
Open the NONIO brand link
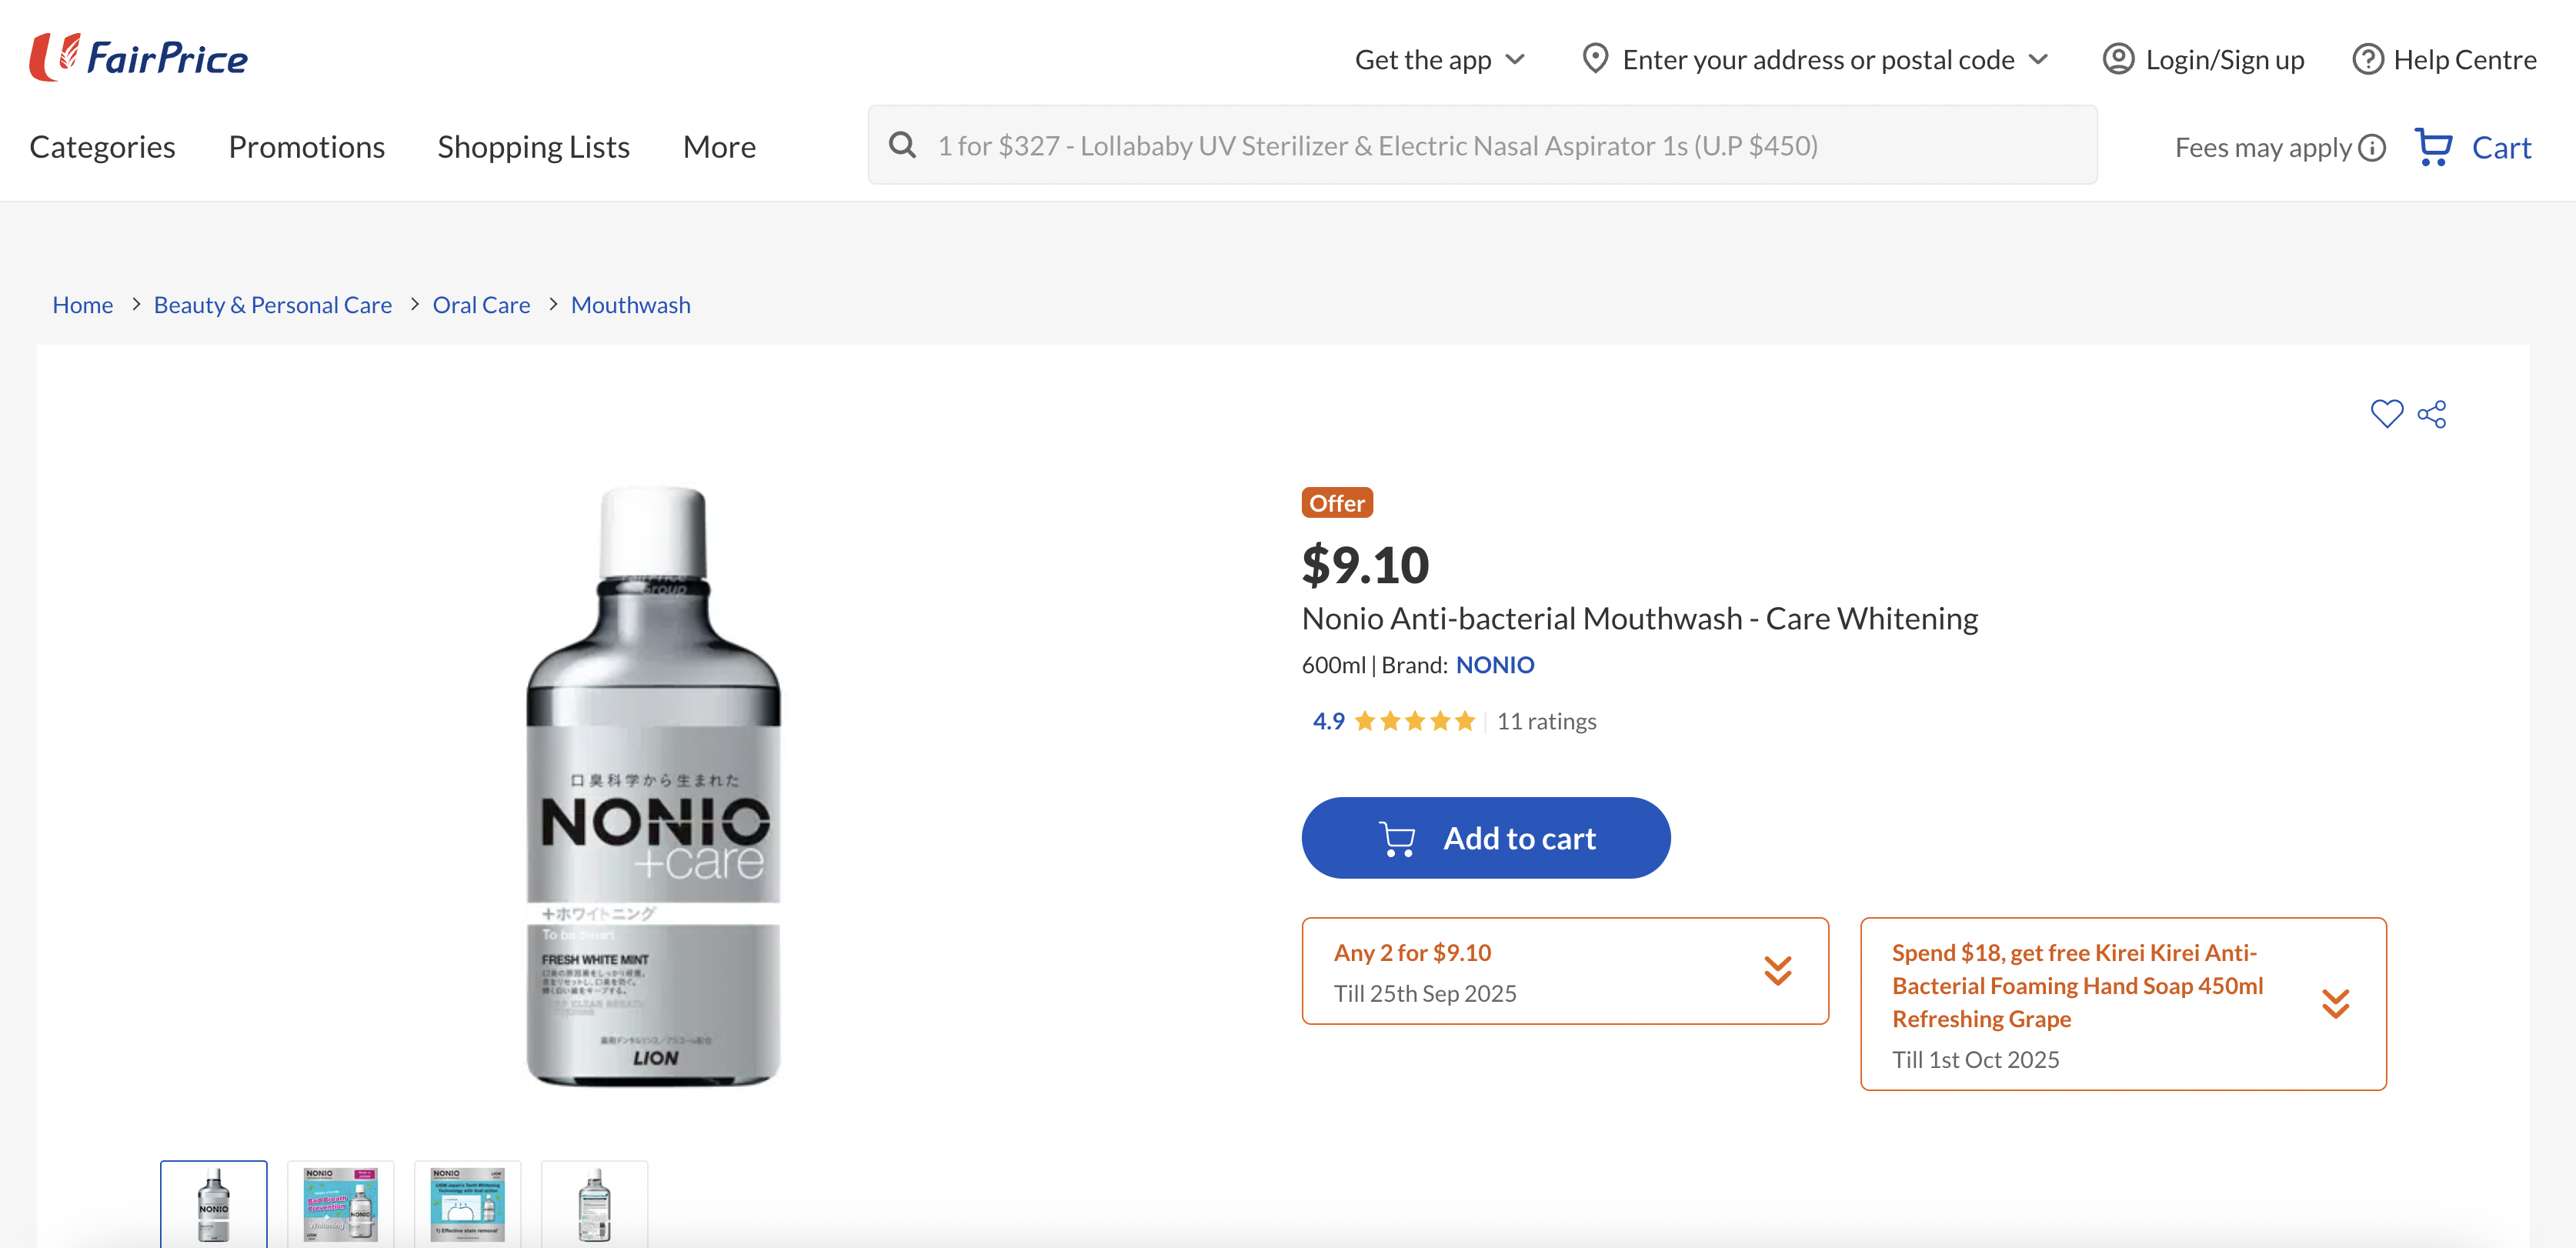coord(1494,665)
